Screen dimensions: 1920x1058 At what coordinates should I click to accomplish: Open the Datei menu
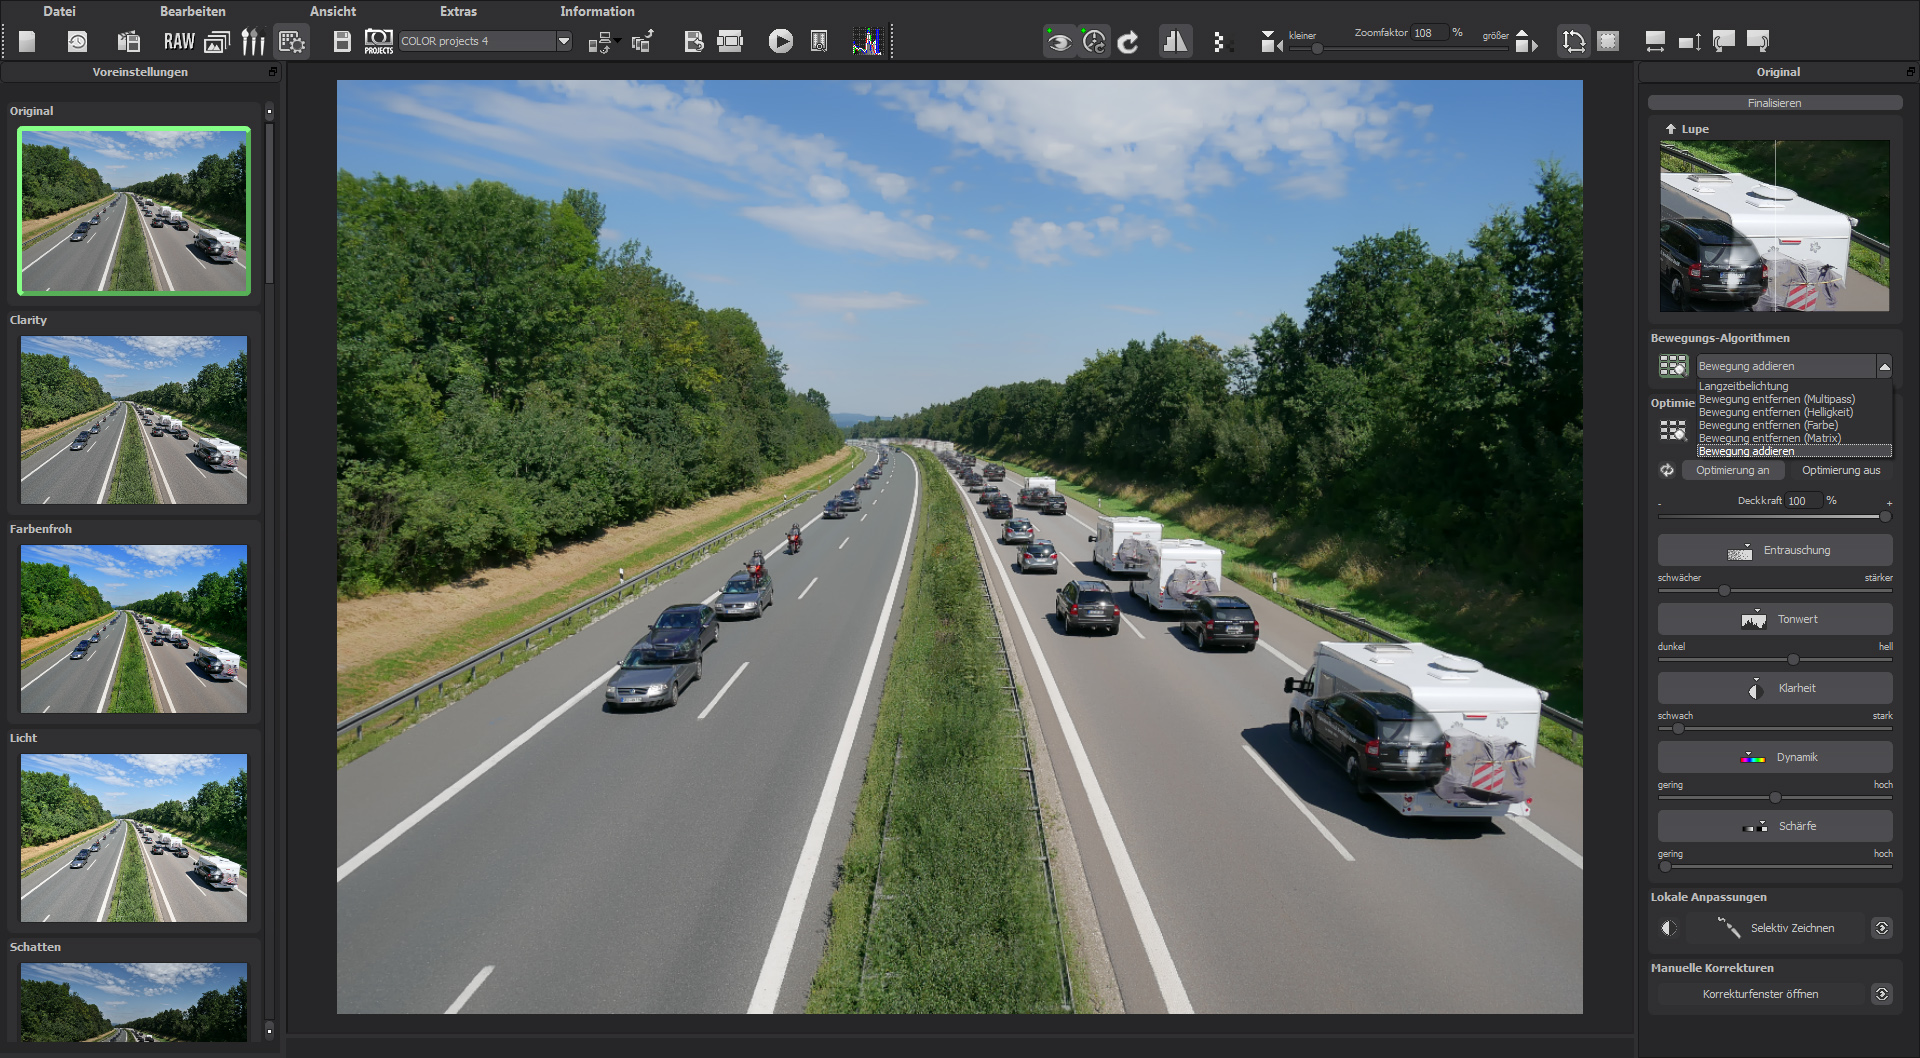pos(59,11)
